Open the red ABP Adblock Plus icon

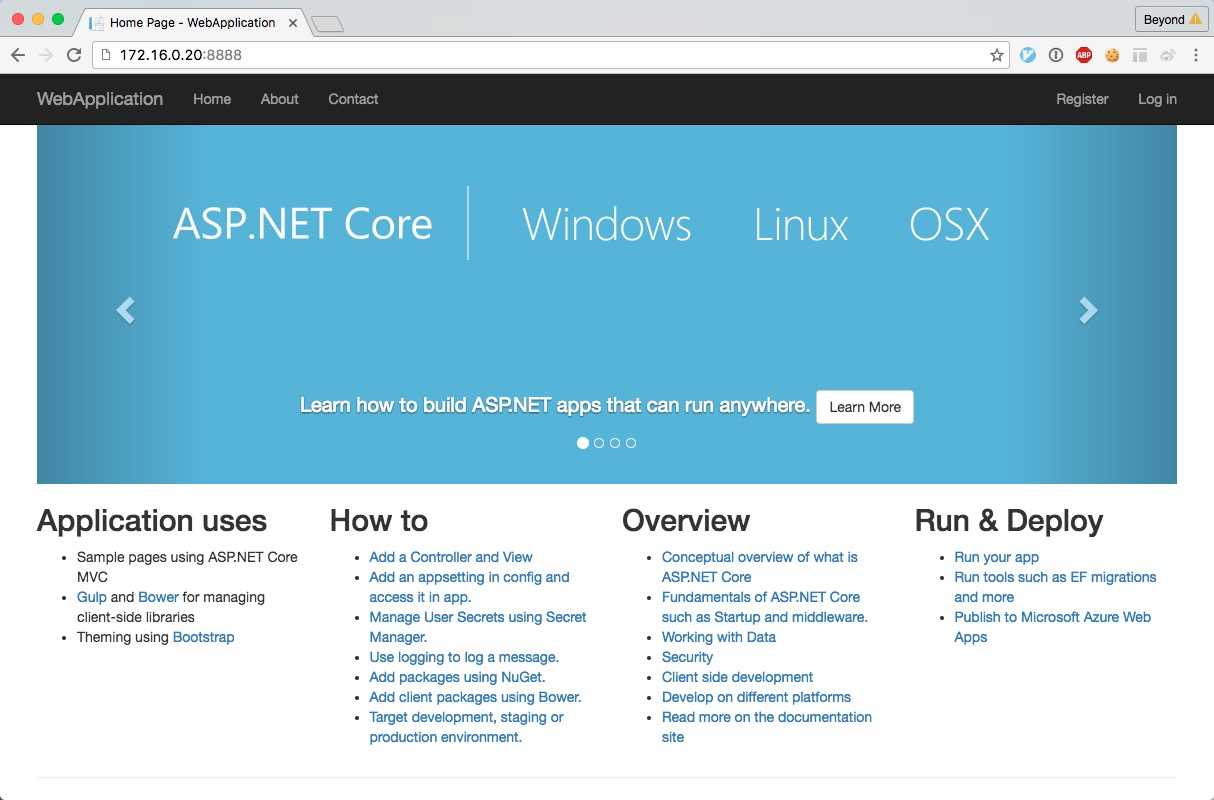[1084, 55]
